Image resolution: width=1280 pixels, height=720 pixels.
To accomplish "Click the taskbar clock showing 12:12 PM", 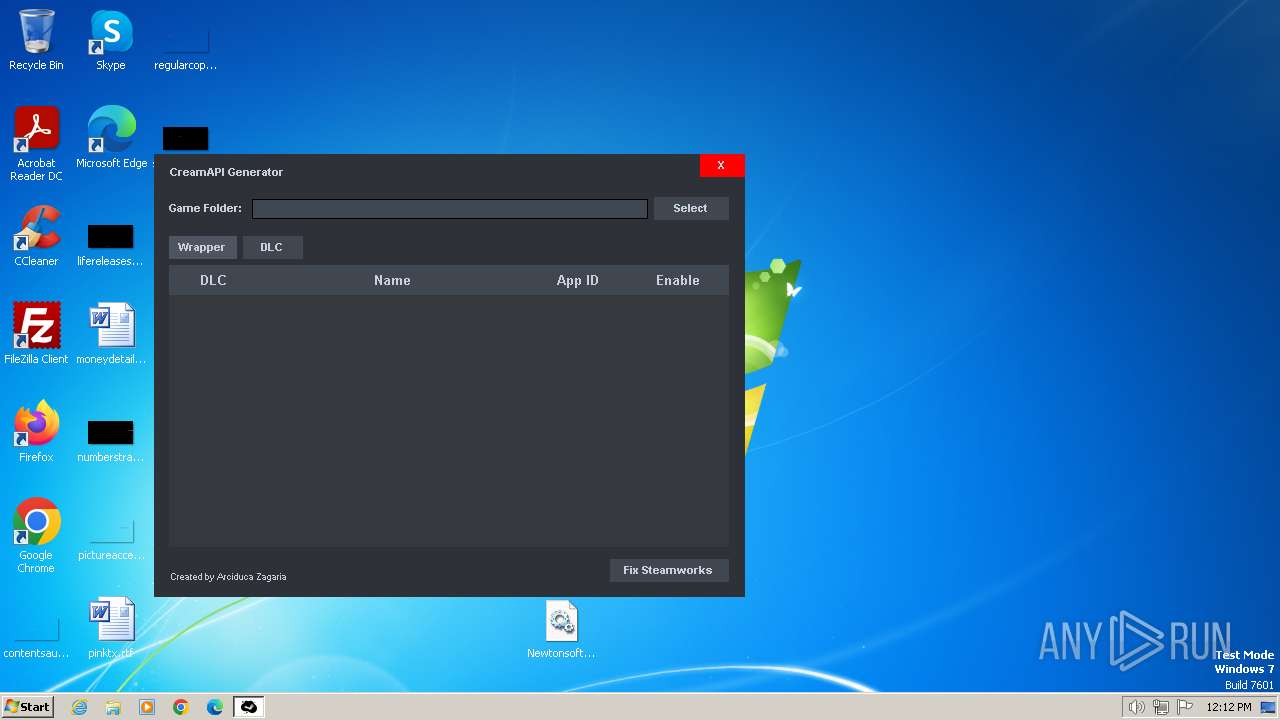I will (1229, 707).
